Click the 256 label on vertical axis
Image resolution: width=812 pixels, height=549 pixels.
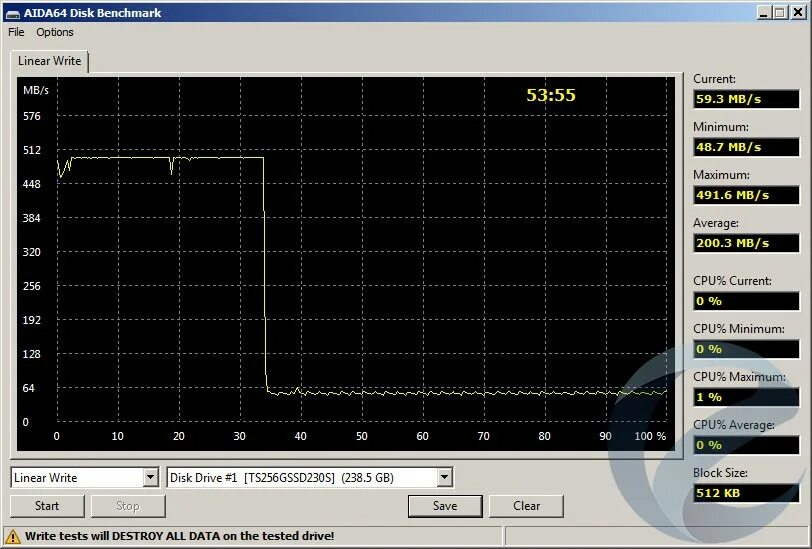point(32,286)
